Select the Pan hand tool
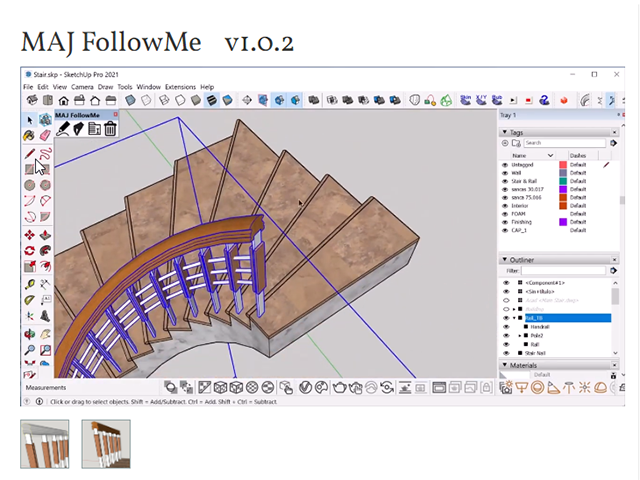640x480 pixels. (x=45, y=335)
